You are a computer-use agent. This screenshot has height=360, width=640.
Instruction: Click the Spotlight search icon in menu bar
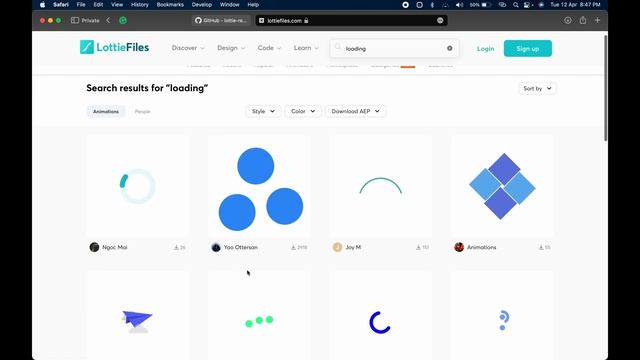click(516, 5)
